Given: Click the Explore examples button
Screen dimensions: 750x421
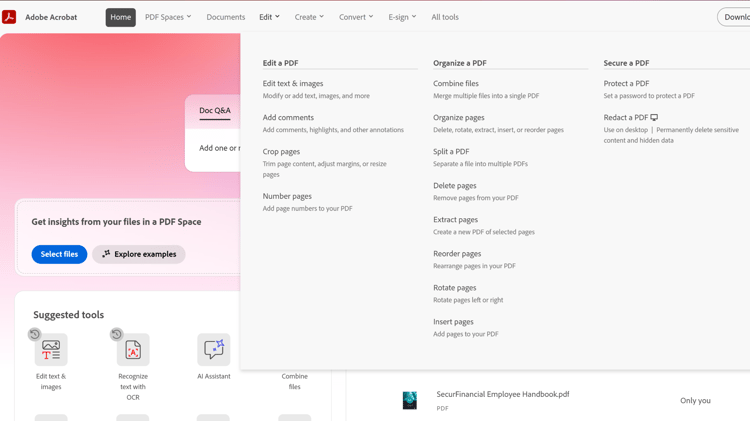Looking at the screenshot, I should (x=139, y=254).
